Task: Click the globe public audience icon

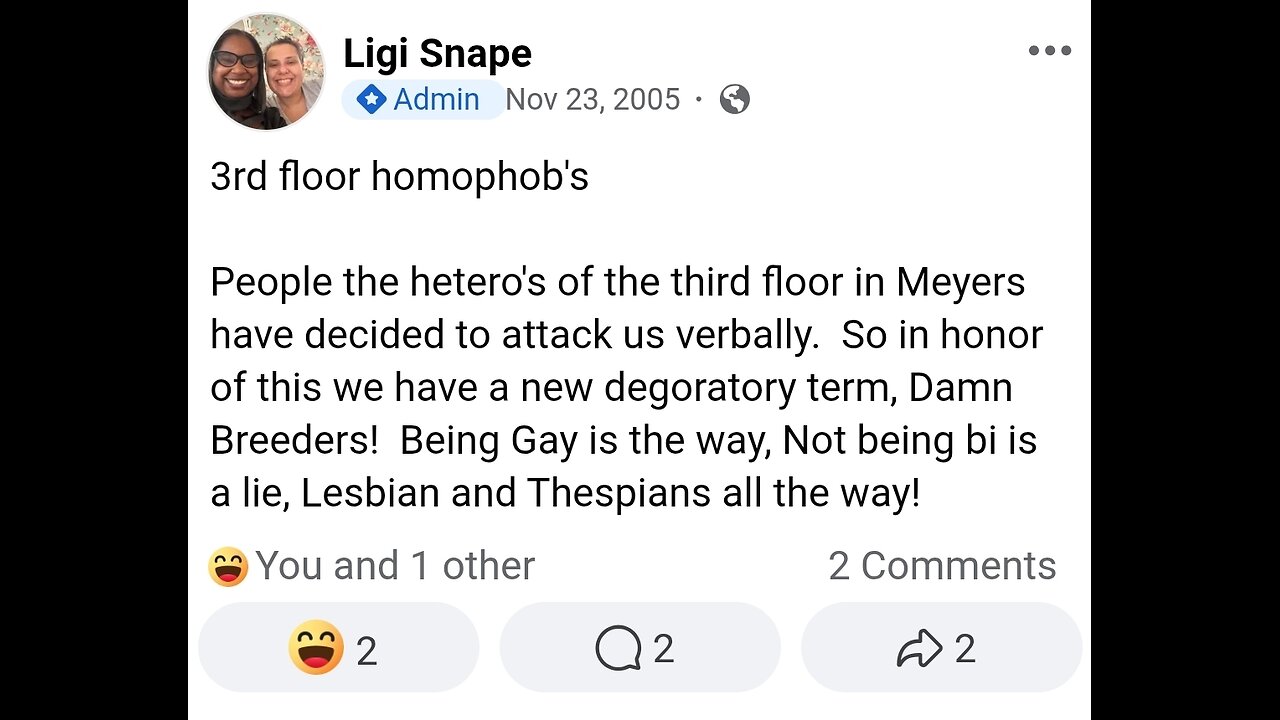Action: [734, 99]
